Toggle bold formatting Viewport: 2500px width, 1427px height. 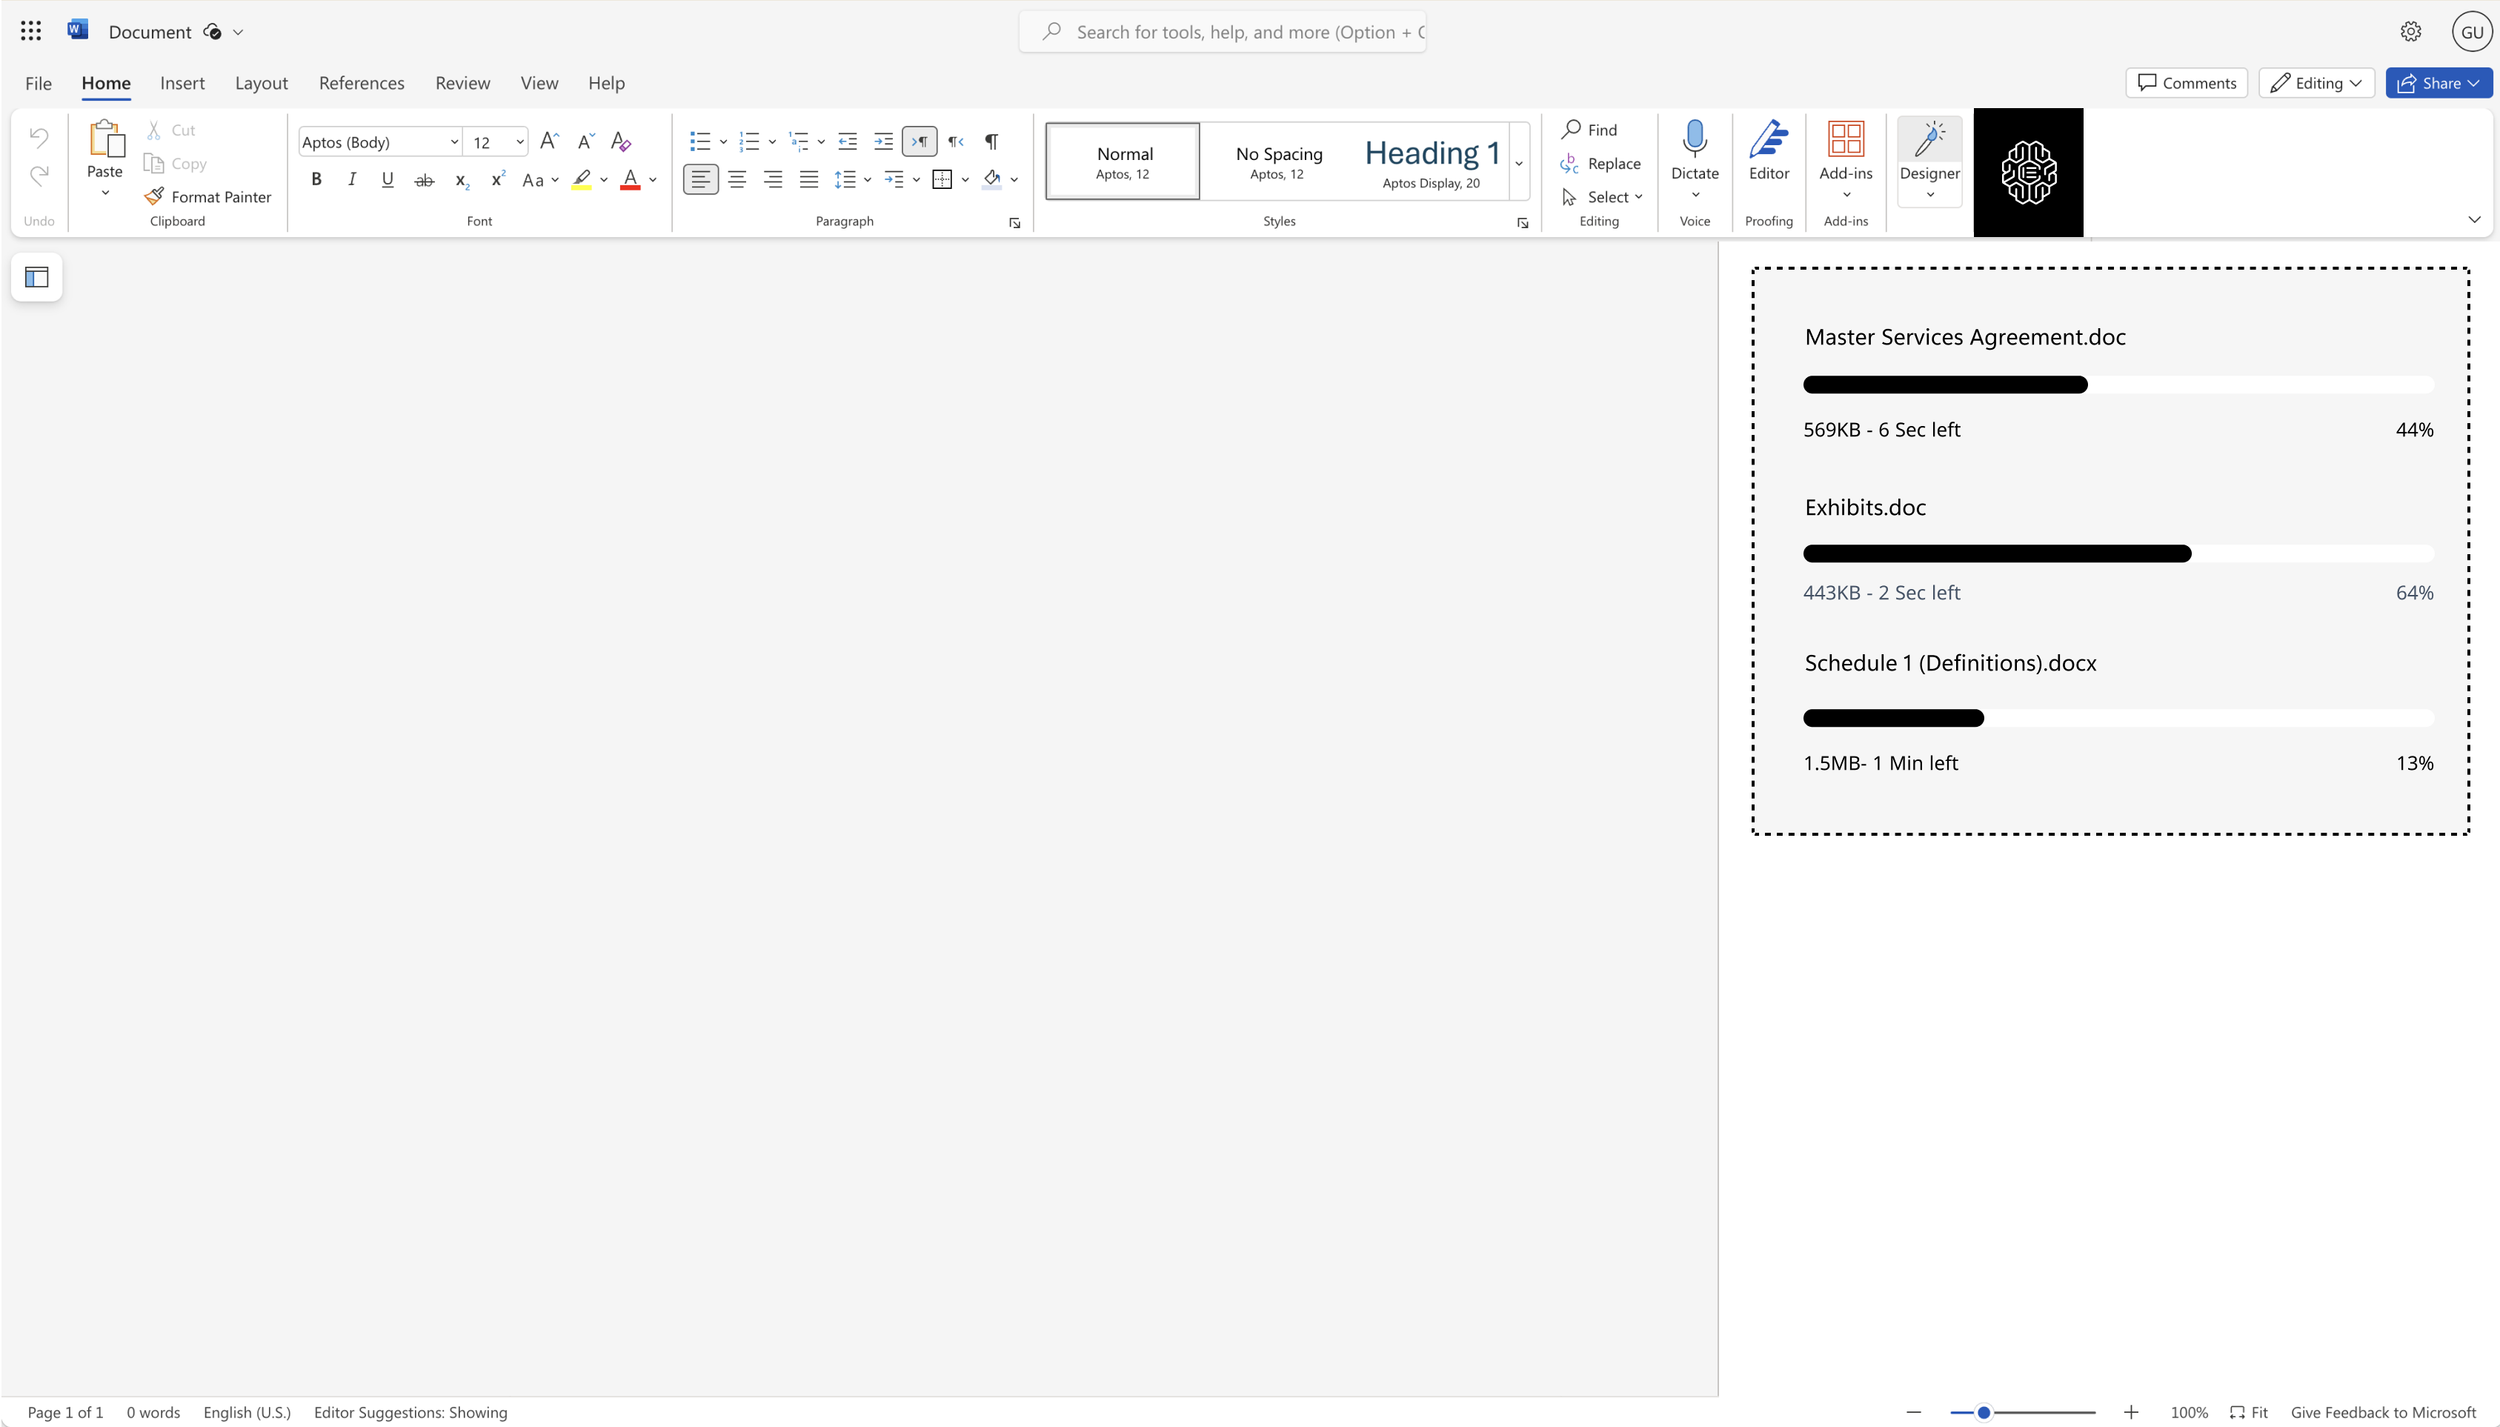(x=316, y=179)
